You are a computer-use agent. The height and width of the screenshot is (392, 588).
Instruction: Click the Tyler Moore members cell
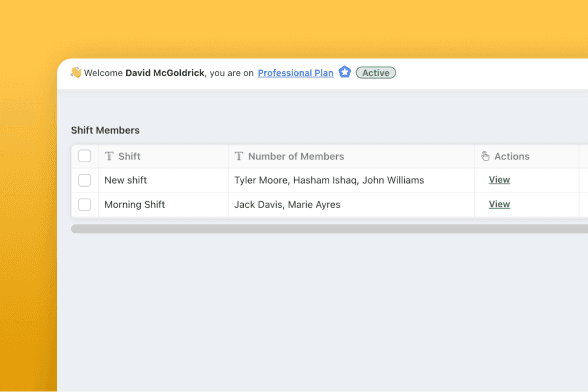pyautogui.click(x=351, y=180)
